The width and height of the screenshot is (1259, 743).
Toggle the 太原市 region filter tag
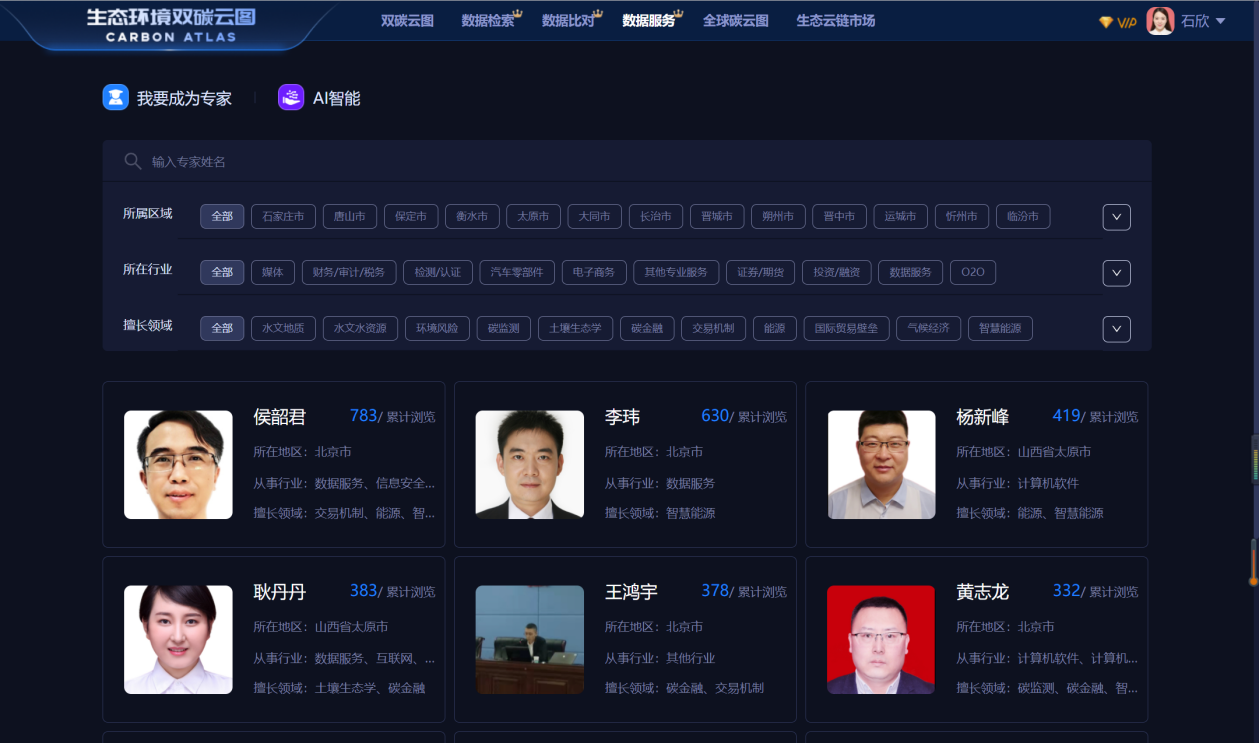[533, 217]
